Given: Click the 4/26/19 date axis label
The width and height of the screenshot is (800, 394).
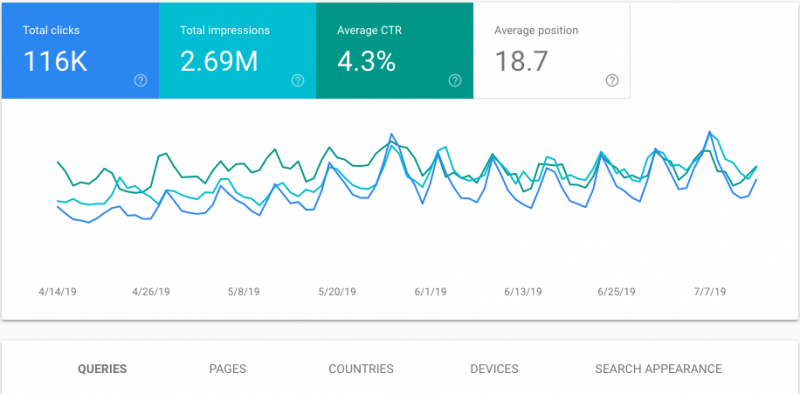Looking at the screenshot, I should [151, 292].
